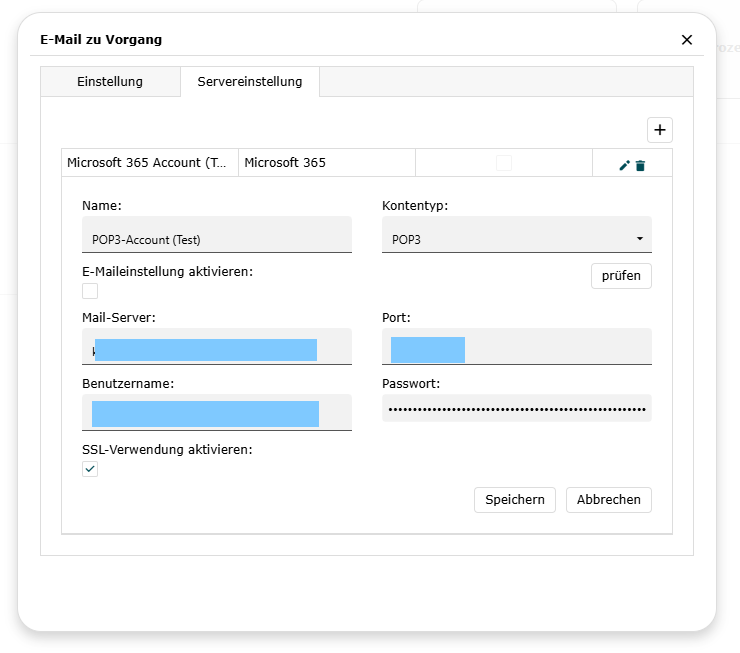
Task: Focus the Name field containing POP3-Account (Test)
Action: click(216, 239)
